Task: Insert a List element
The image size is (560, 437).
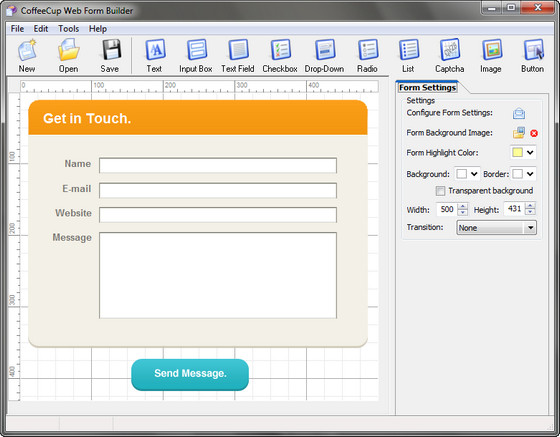Action: 408,56
